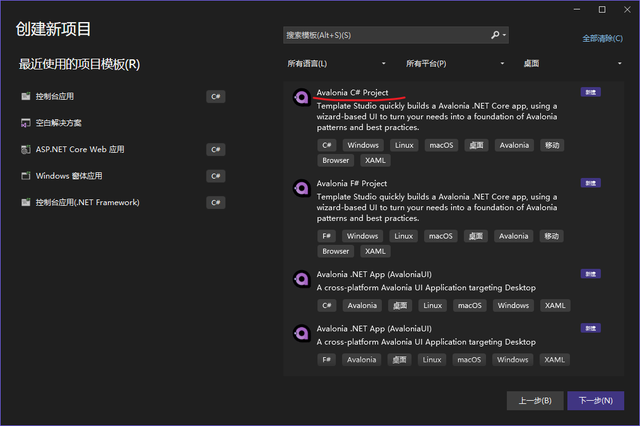Click the new badge on Avalonia C# Project

coord(591,92)
